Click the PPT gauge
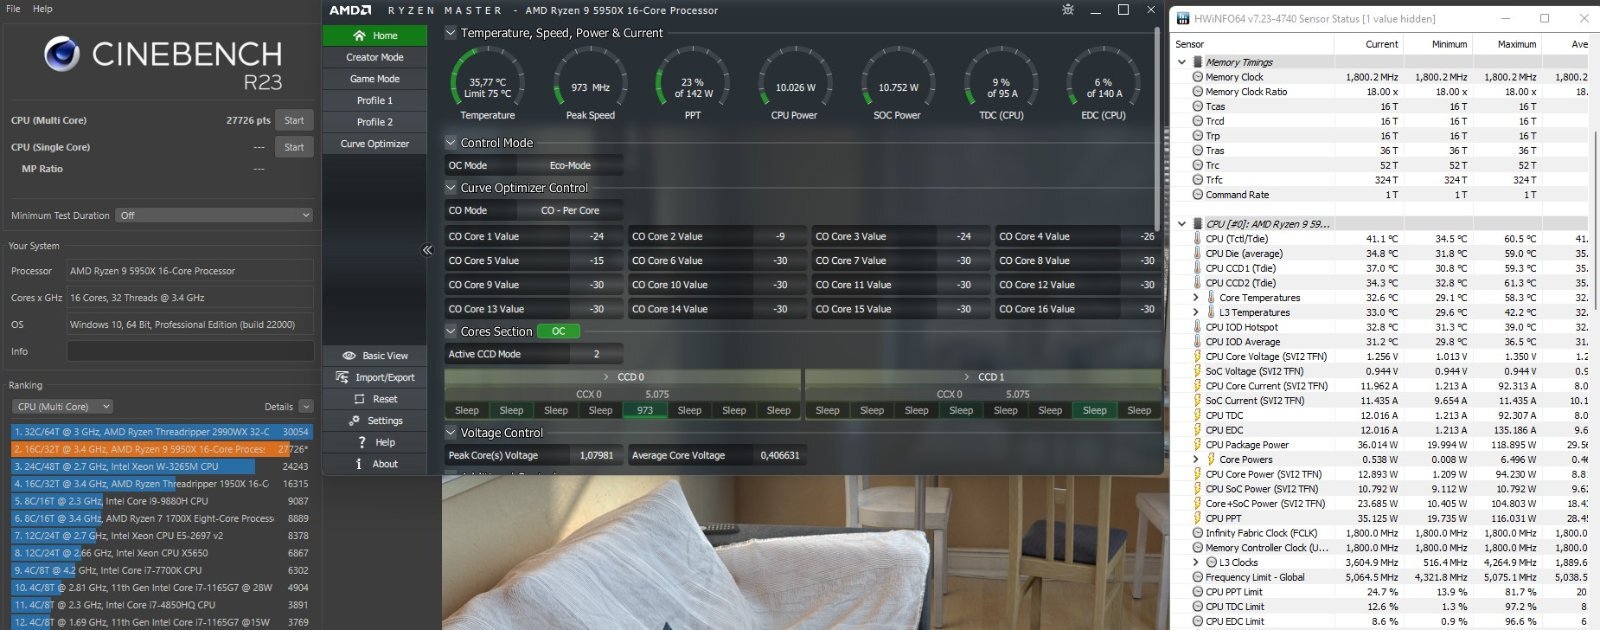The height and width of the screenshot is (630, 1600). click(x=693, y=85)
